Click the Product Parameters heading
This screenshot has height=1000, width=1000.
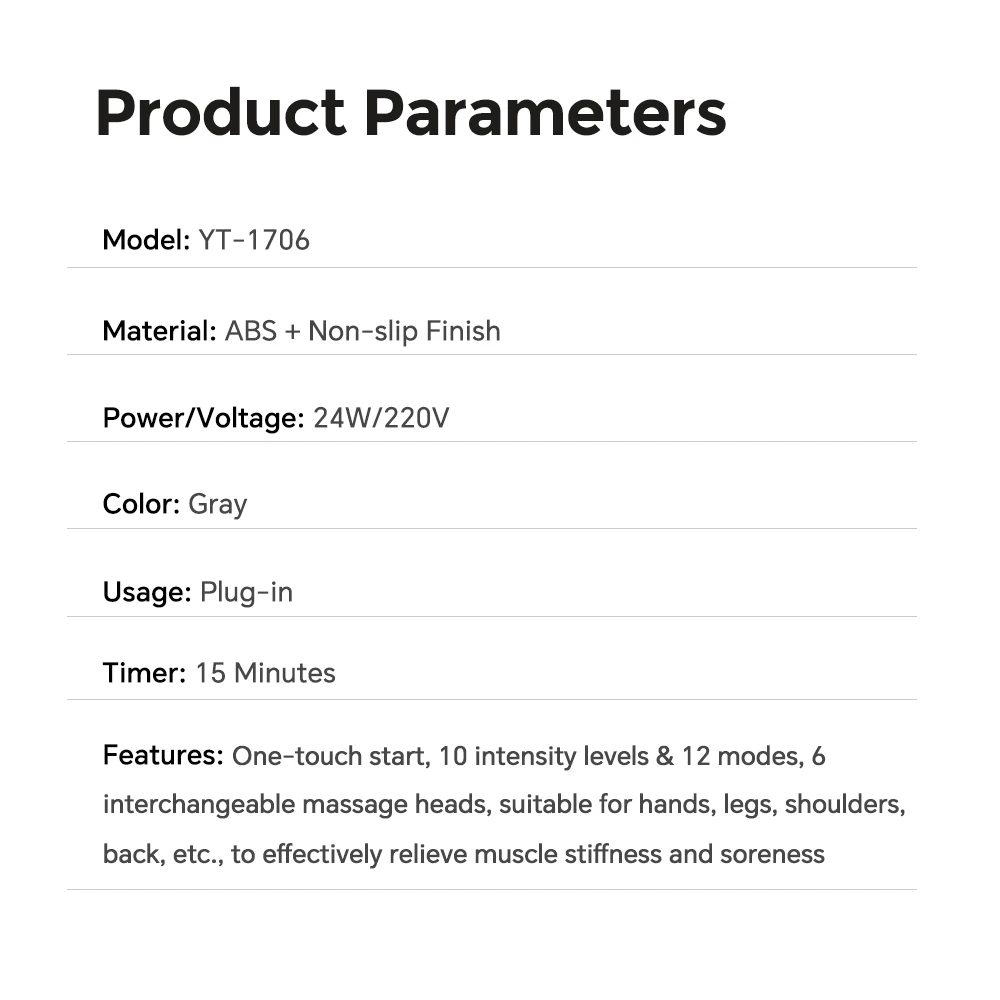pos(411,113)
